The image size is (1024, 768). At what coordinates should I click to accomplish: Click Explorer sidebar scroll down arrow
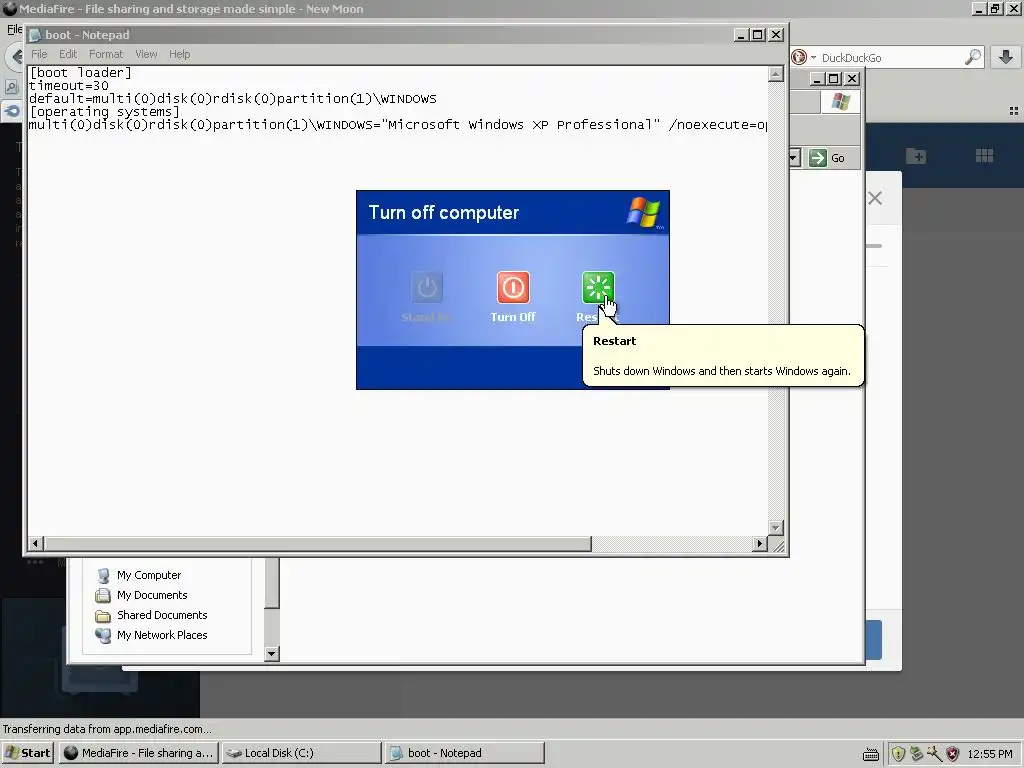pyautogui.click(x=272, y=653)
